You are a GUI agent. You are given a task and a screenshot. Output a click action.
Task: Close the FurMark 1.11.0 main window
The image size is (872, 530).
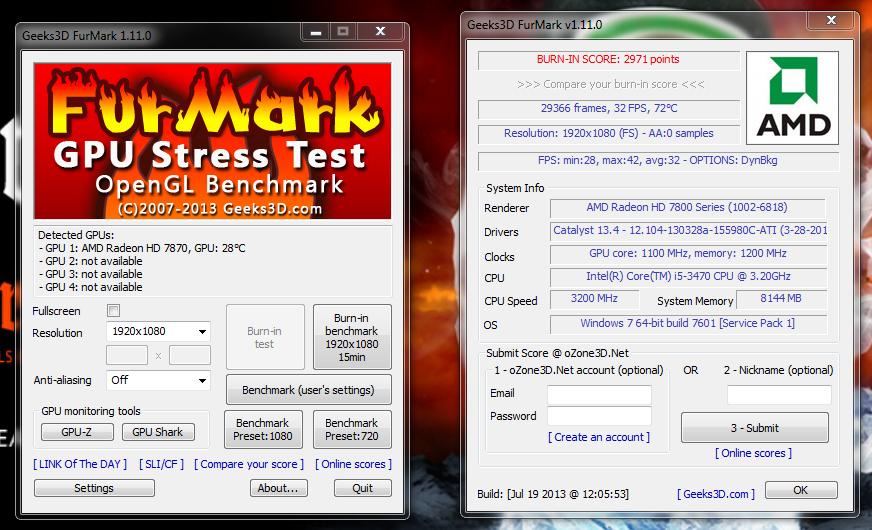tap(380, 32)
